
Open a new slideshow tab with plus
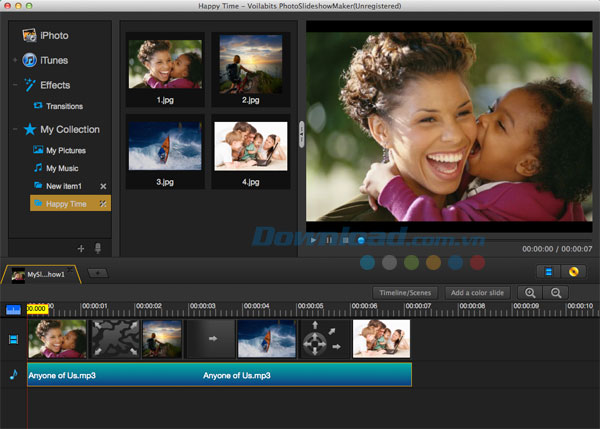pos(96,272)
